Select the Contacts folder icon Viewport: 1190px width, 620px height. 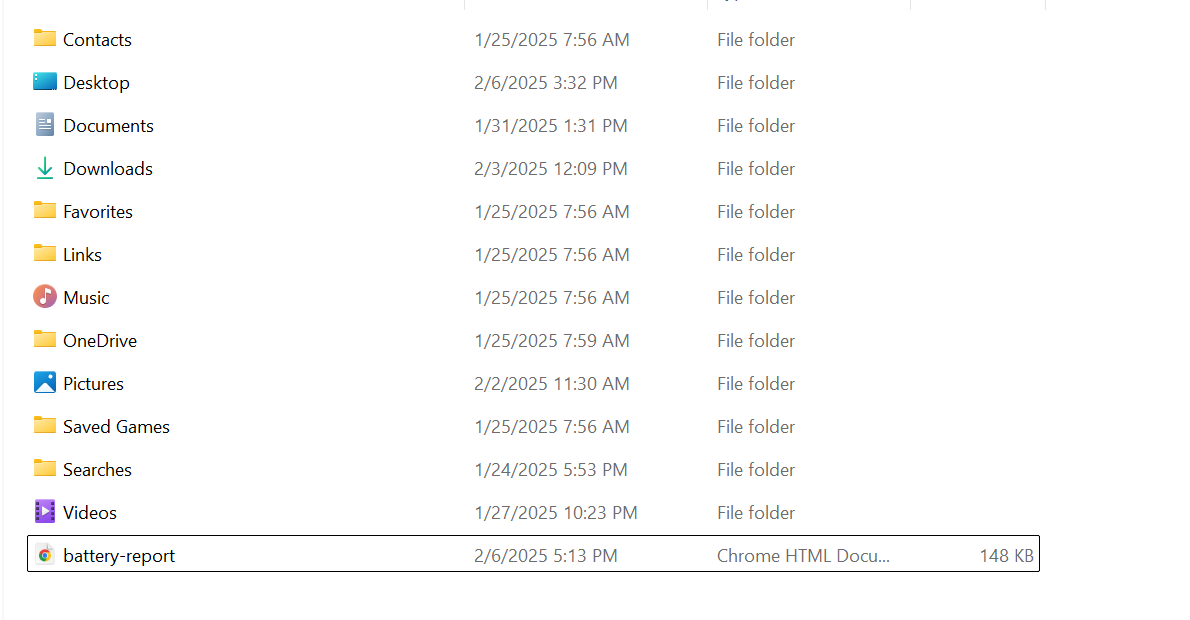[45, 39]
